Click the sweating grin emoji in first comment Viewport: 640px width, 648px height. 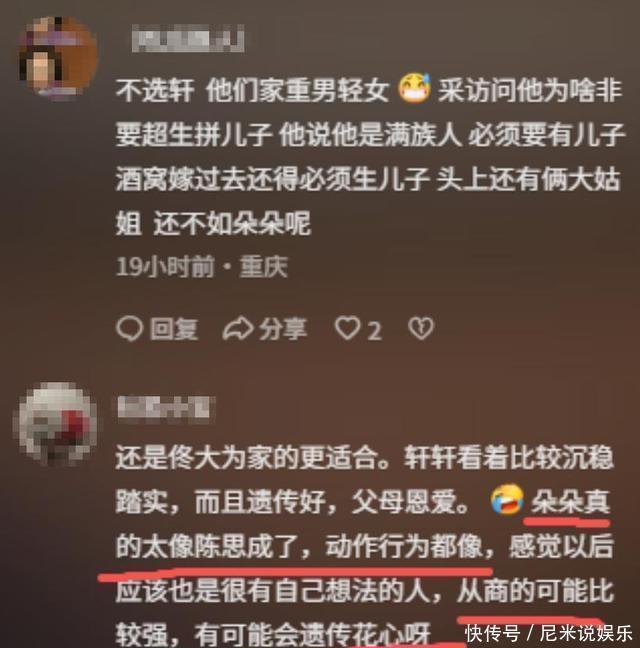pos(414,90)
